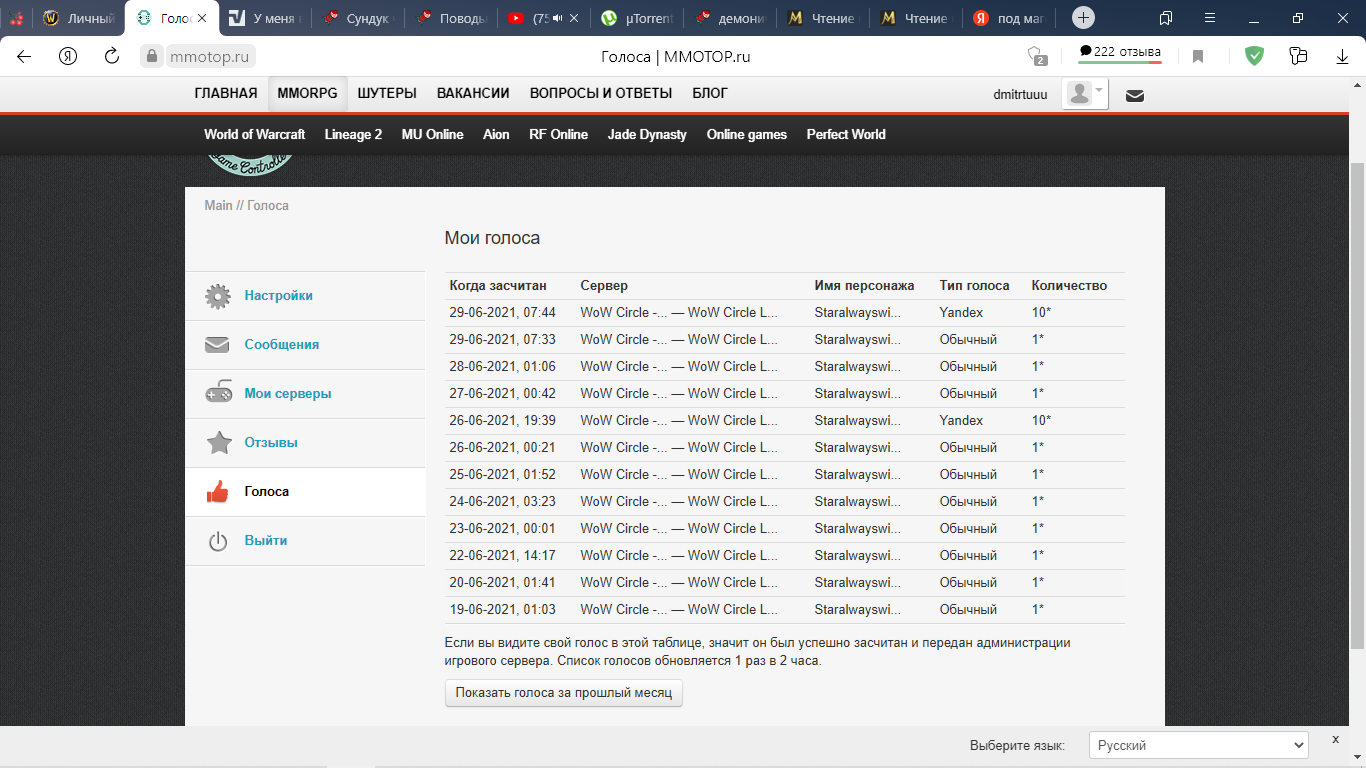Reload the page with refresh icon

[x=112, y=56]
